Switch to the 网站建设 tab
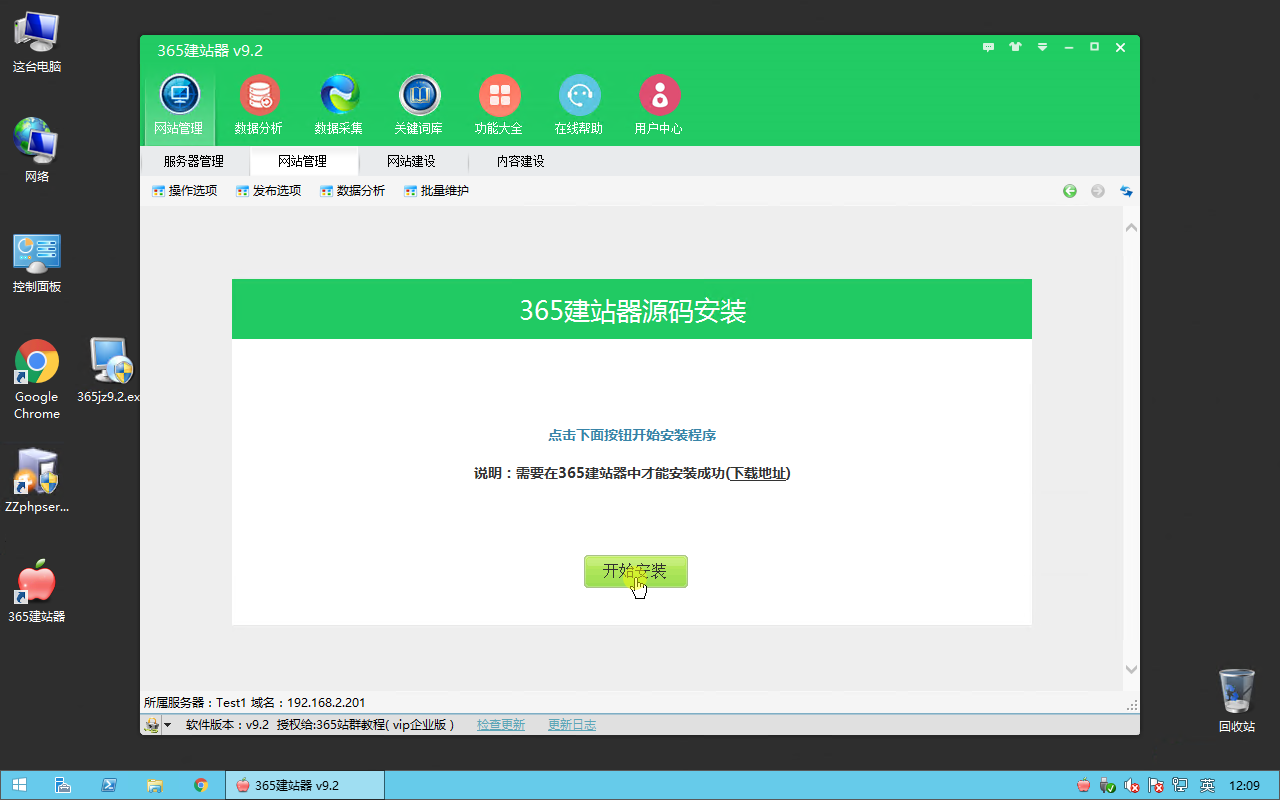 pyautogui.click(x=412, y=161)
